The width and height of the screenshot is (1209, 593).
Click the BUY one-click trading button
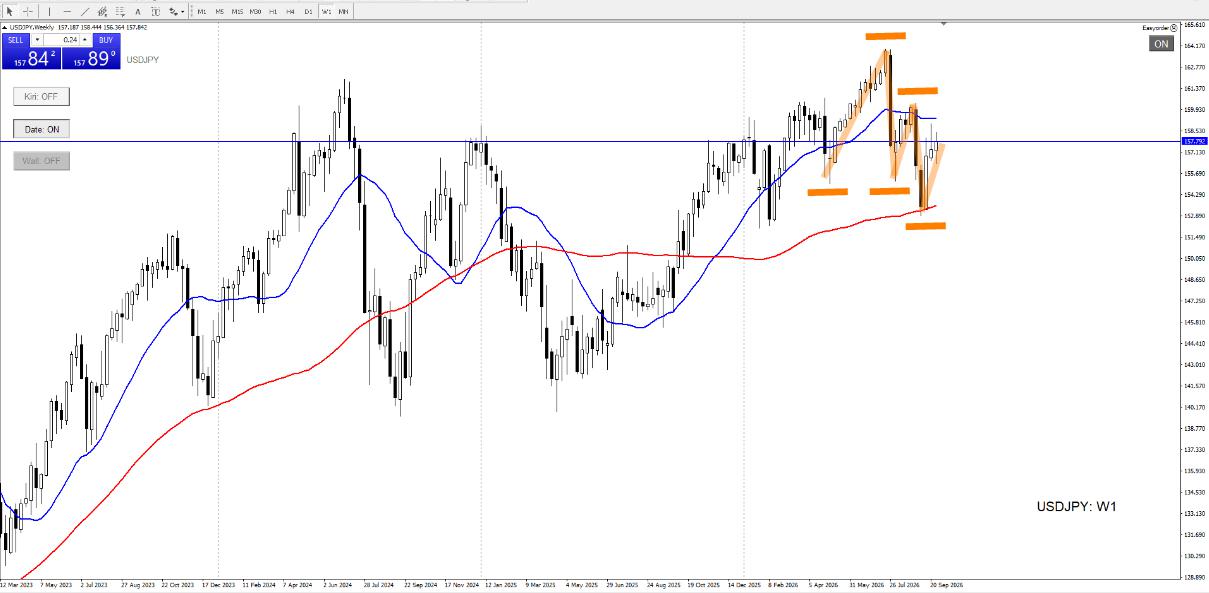106,40
